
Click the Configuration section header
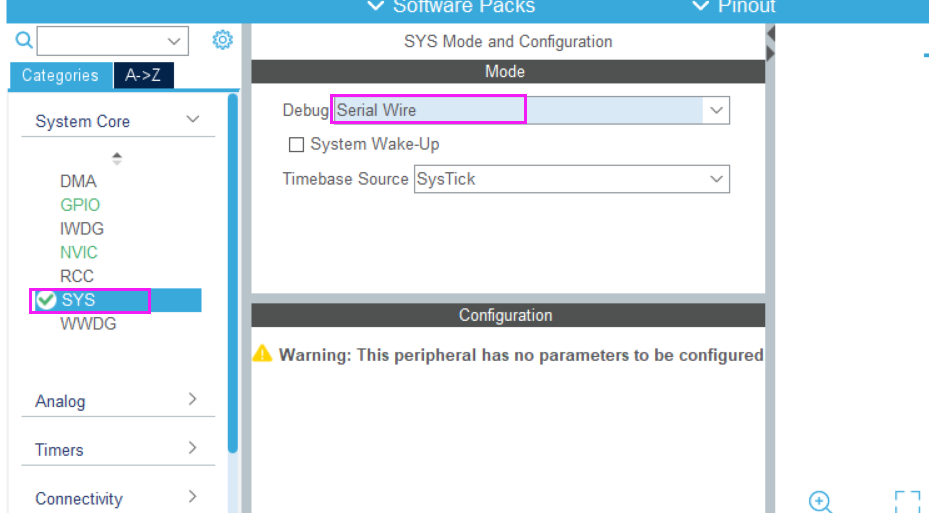point(508,315)
